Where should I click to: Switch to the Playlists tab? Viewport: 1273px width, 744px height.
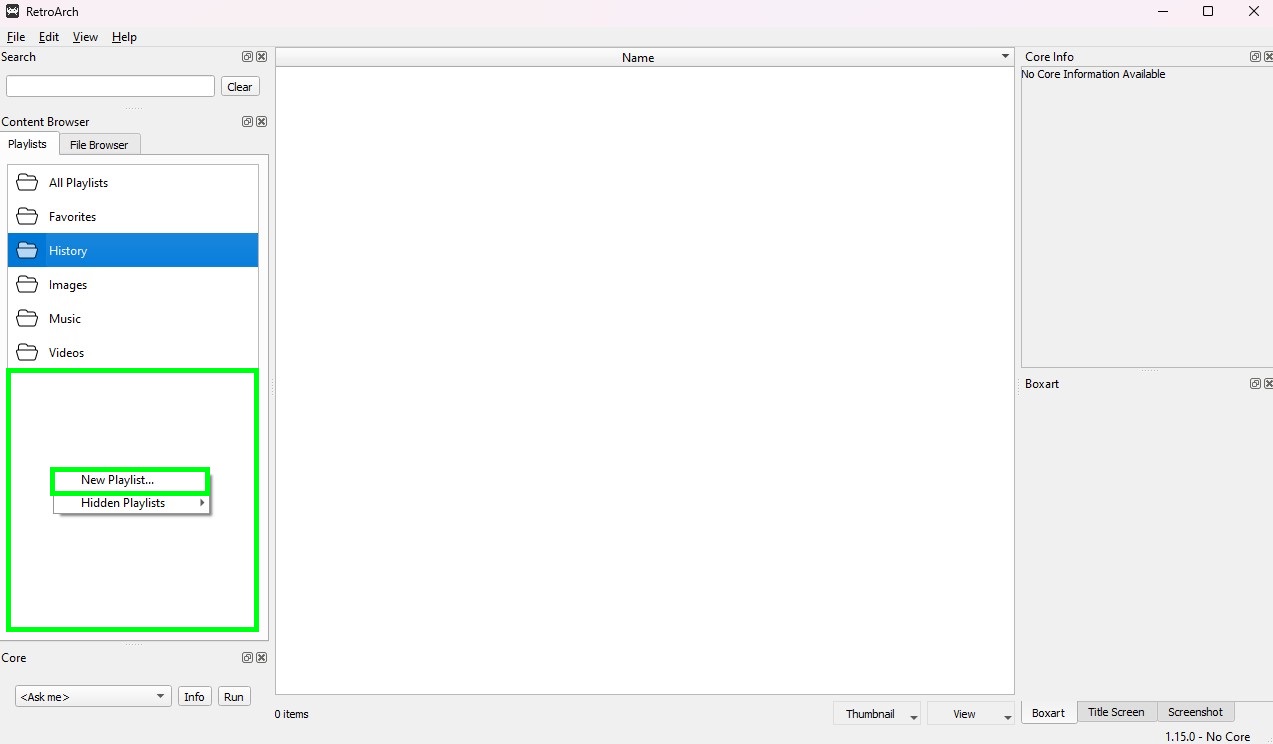(28, 144)
